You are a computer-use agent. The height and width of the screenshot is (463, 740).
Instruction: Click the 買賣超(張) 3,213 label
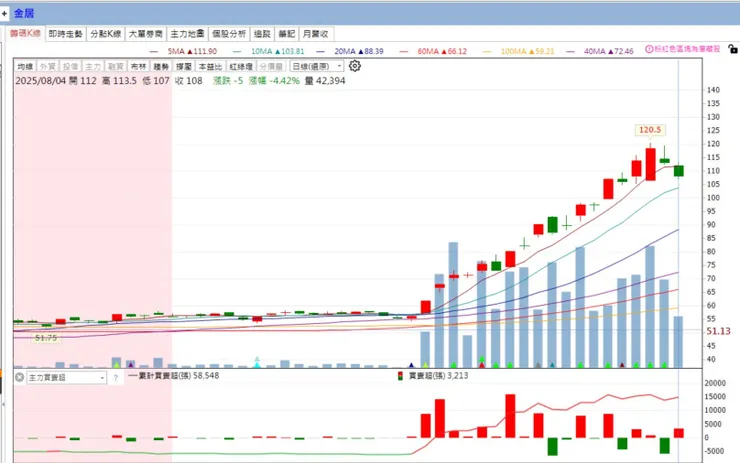(438, 376)
